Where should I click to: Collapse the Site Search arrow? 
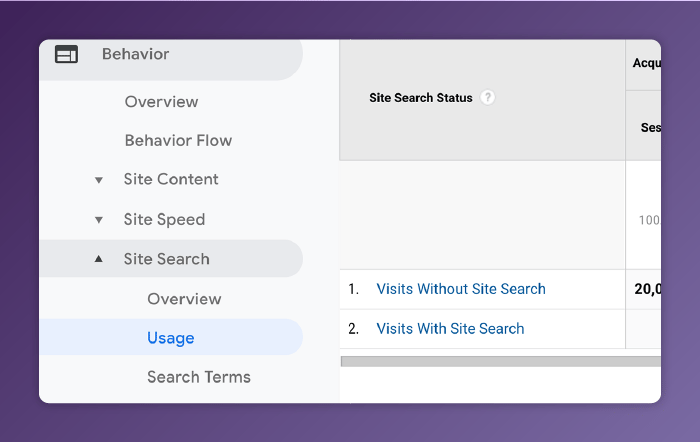pyautogui.click(x=98, y=259)
